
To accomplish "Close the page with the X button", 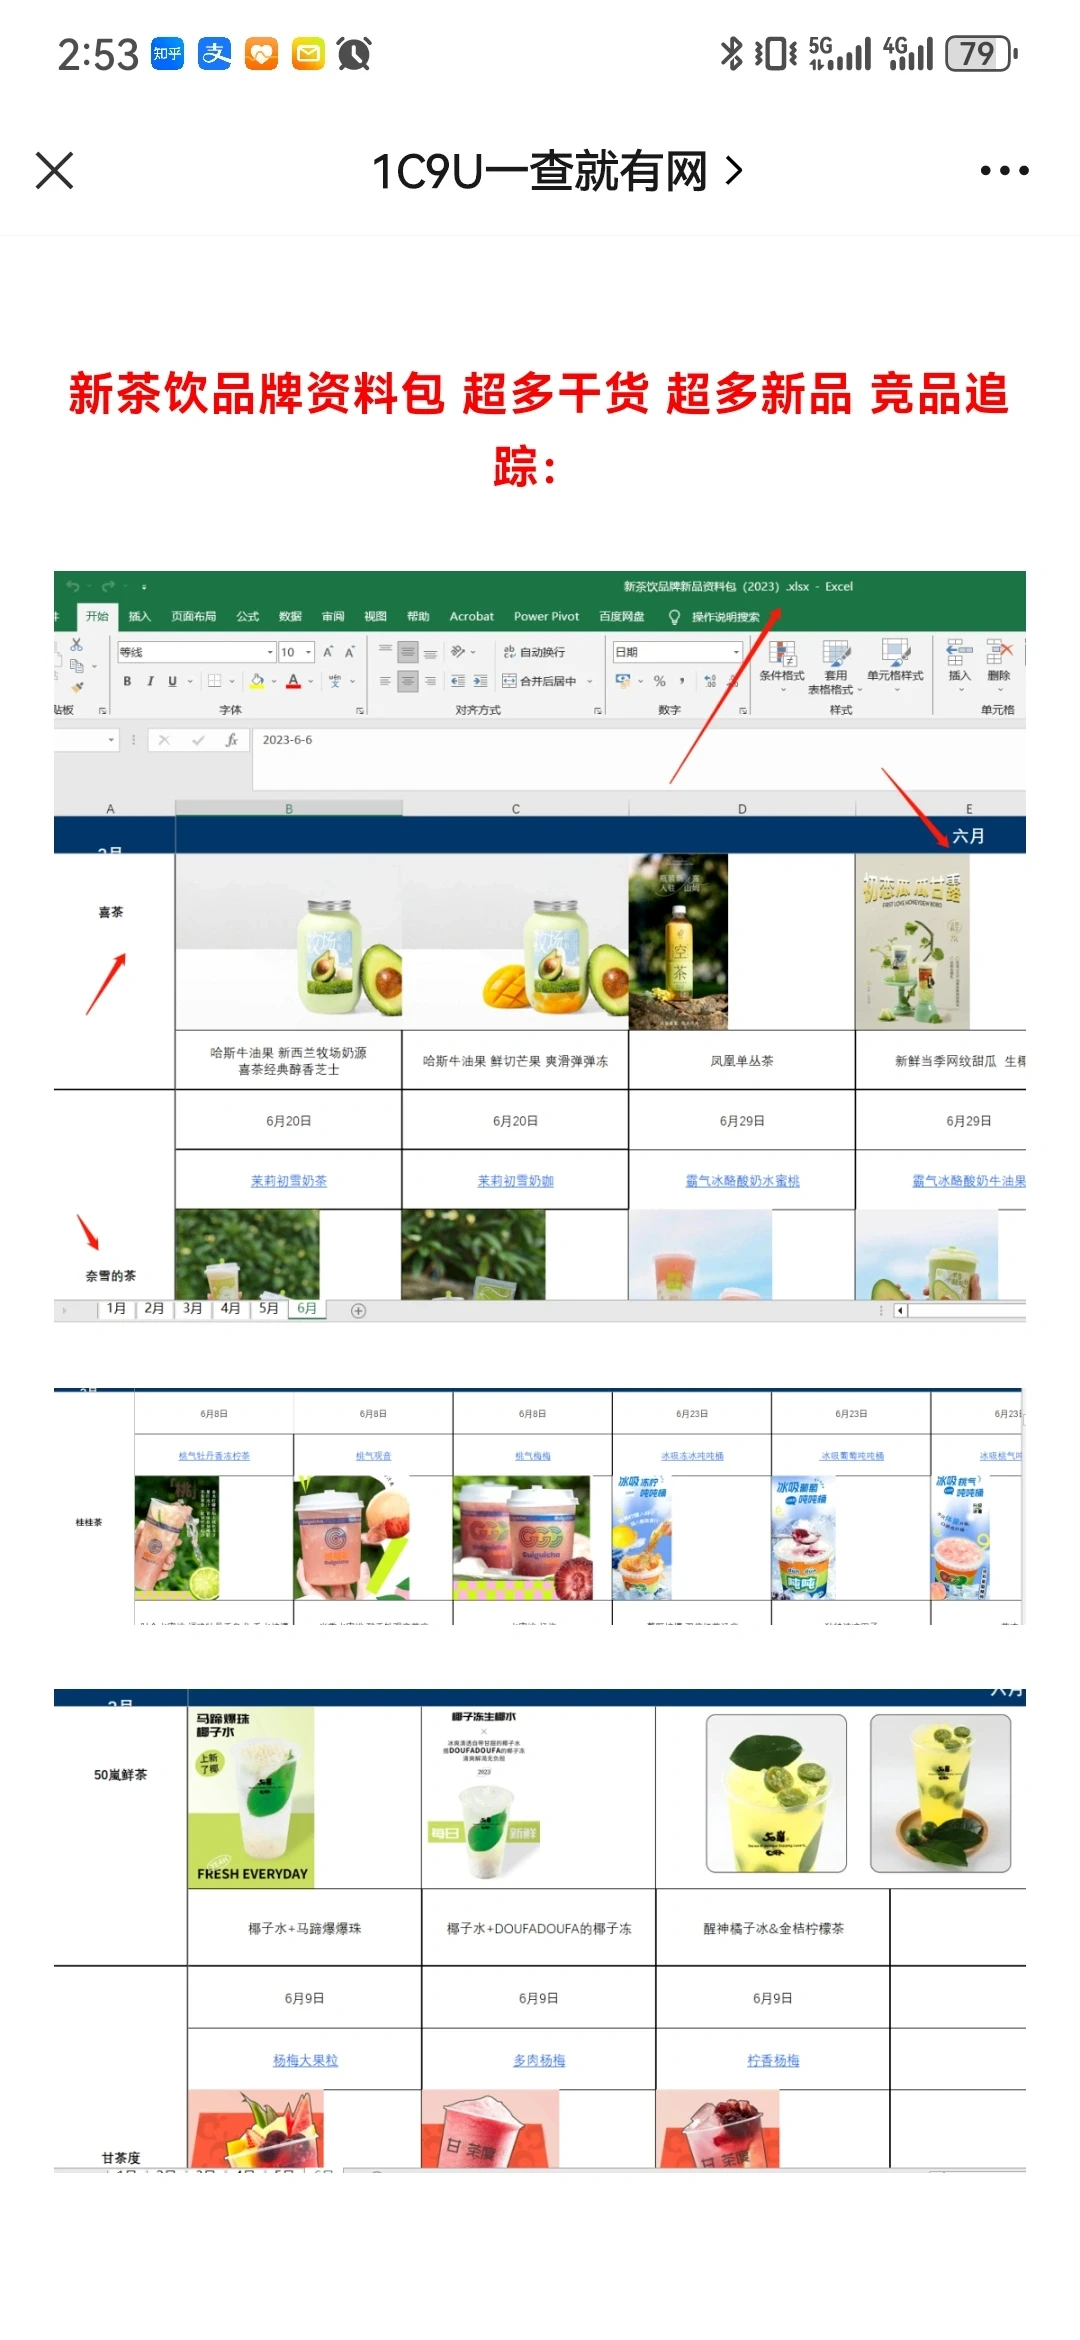I will (54, 170).
